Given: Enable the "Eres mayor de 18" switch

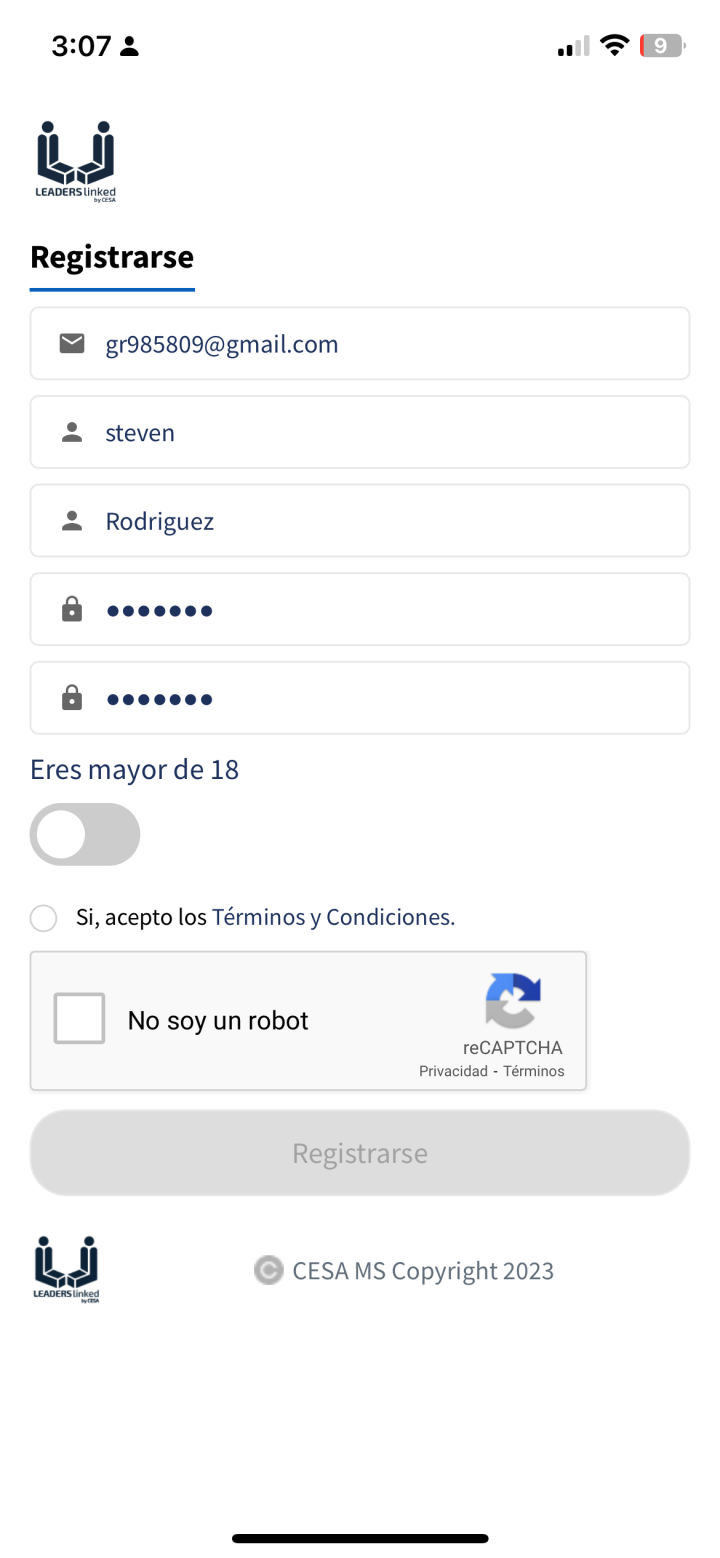Looking at the screenshot, I should coord(85,834).
